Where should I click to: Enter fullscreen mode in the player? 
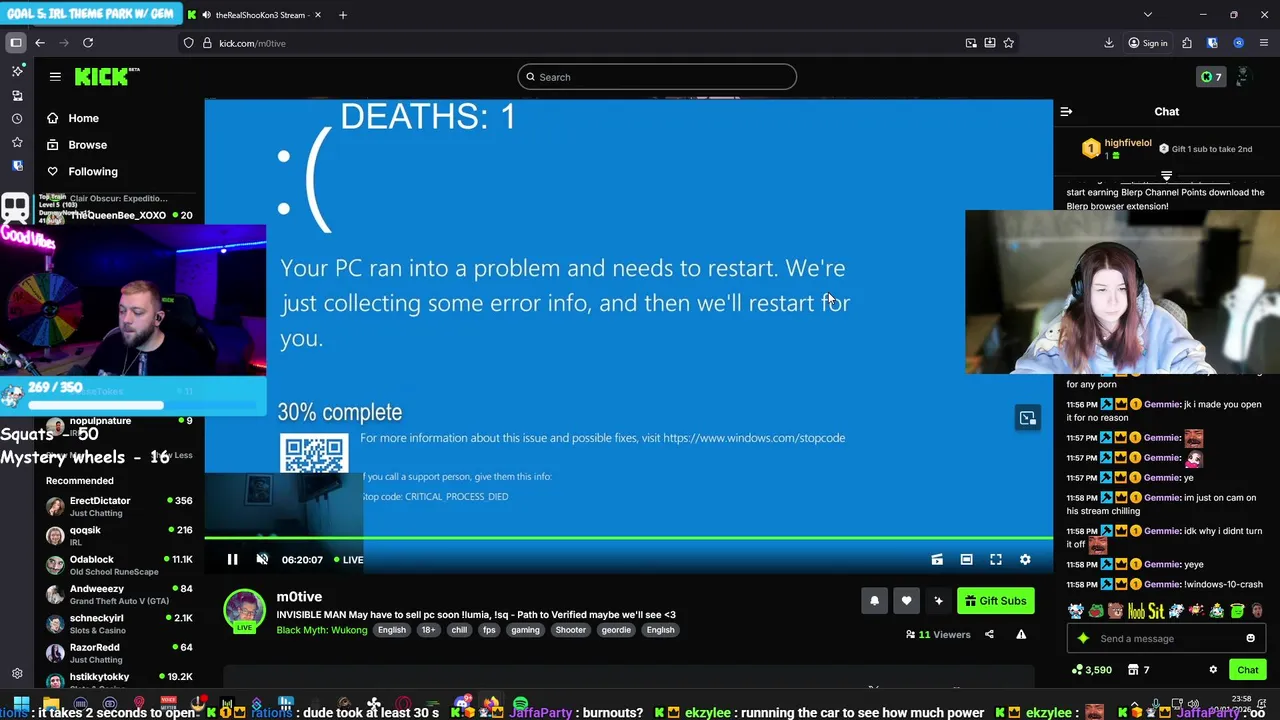coord(996,560)
